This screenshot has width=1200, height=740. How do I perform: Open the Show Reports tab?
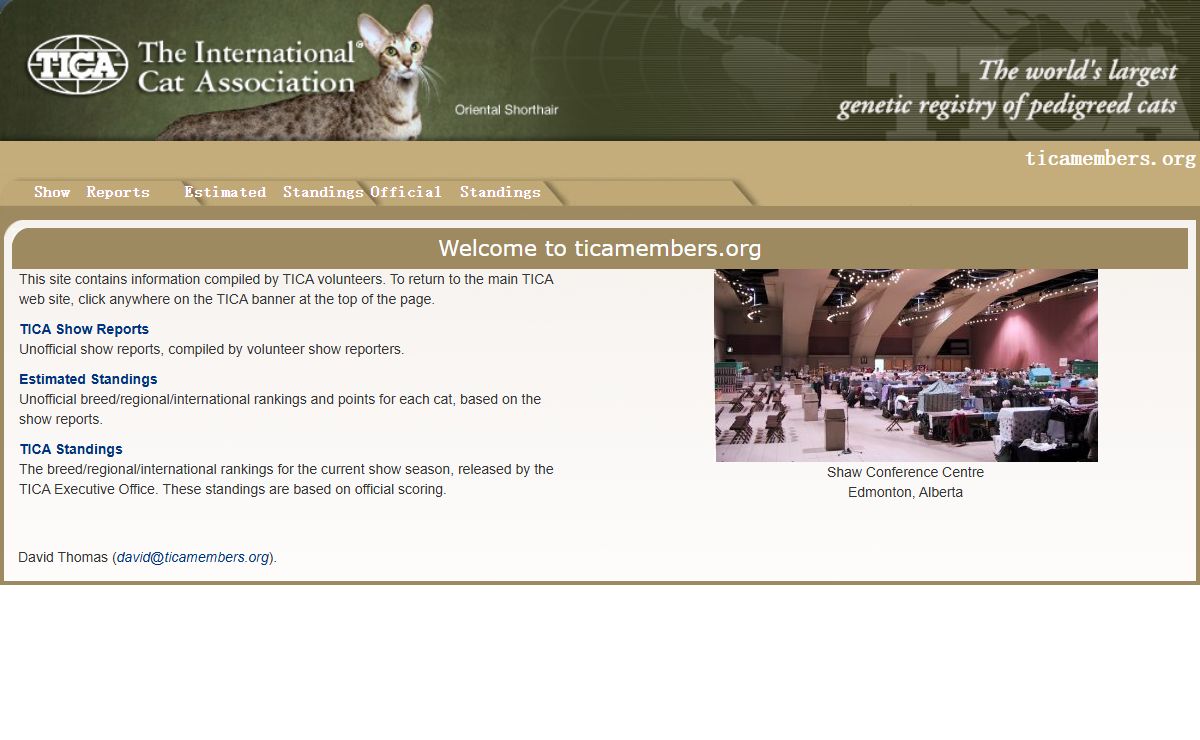pos(91,192)
